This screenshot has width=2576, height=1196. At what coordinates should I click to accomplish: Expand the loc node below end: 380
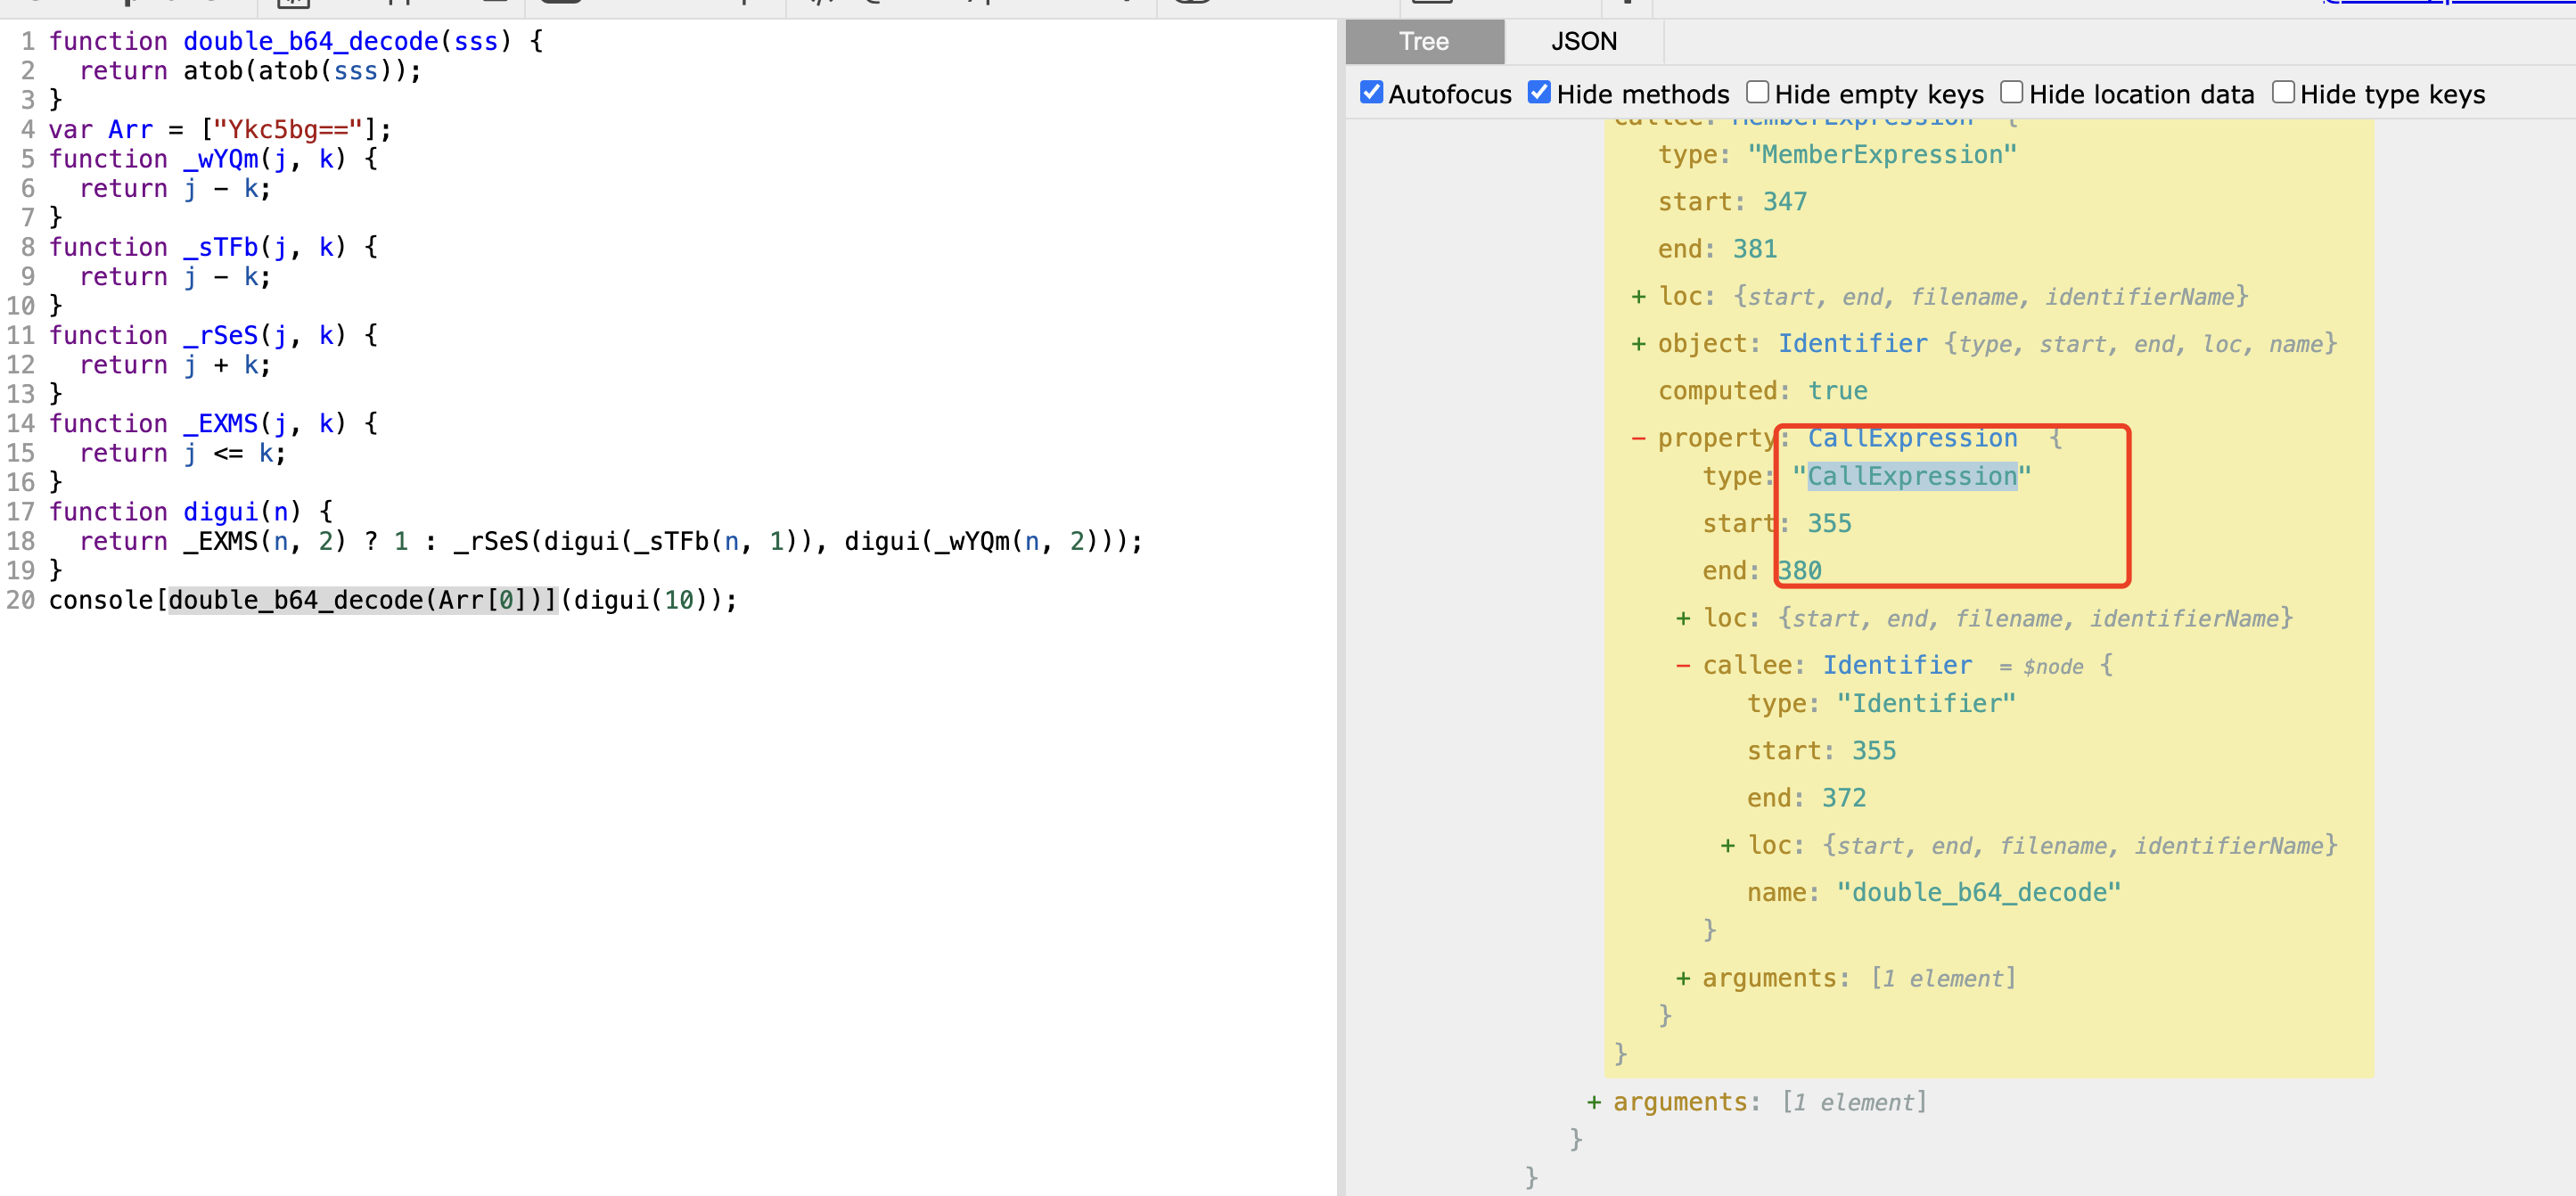pos(1683,619)
